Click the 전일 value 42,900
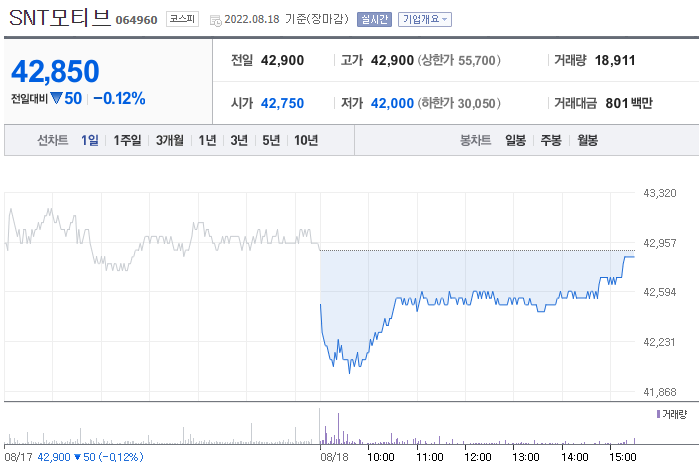 [x=282, y=60]
